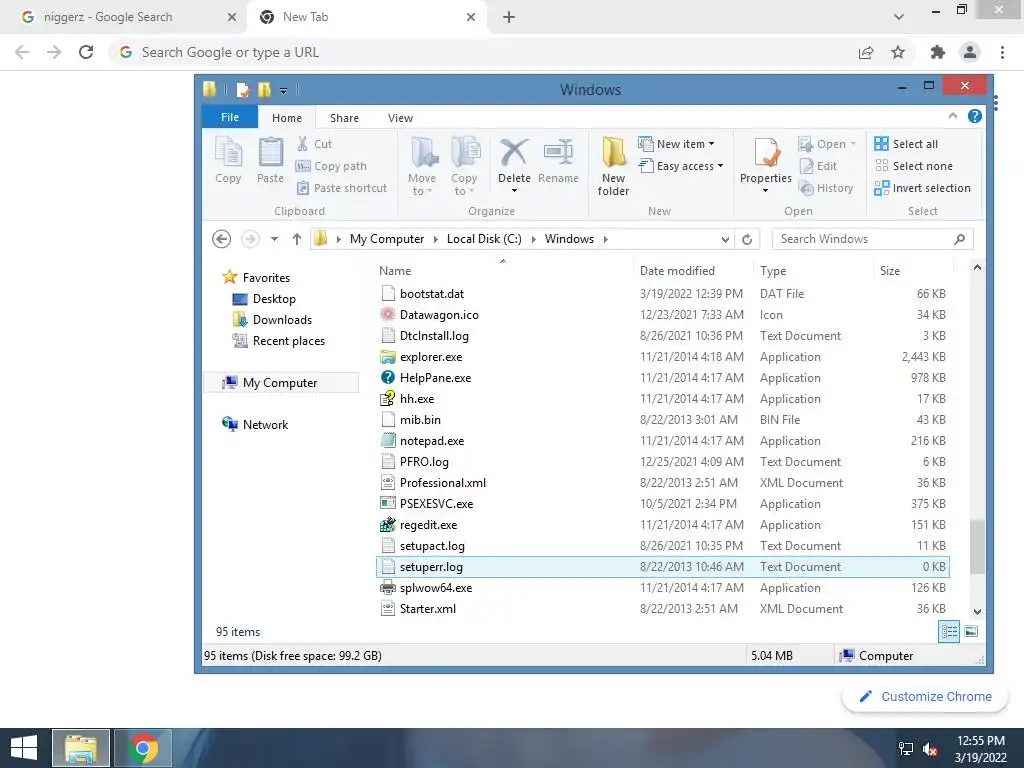
Task: Click the Rename icon
Action: click(558, 153)
